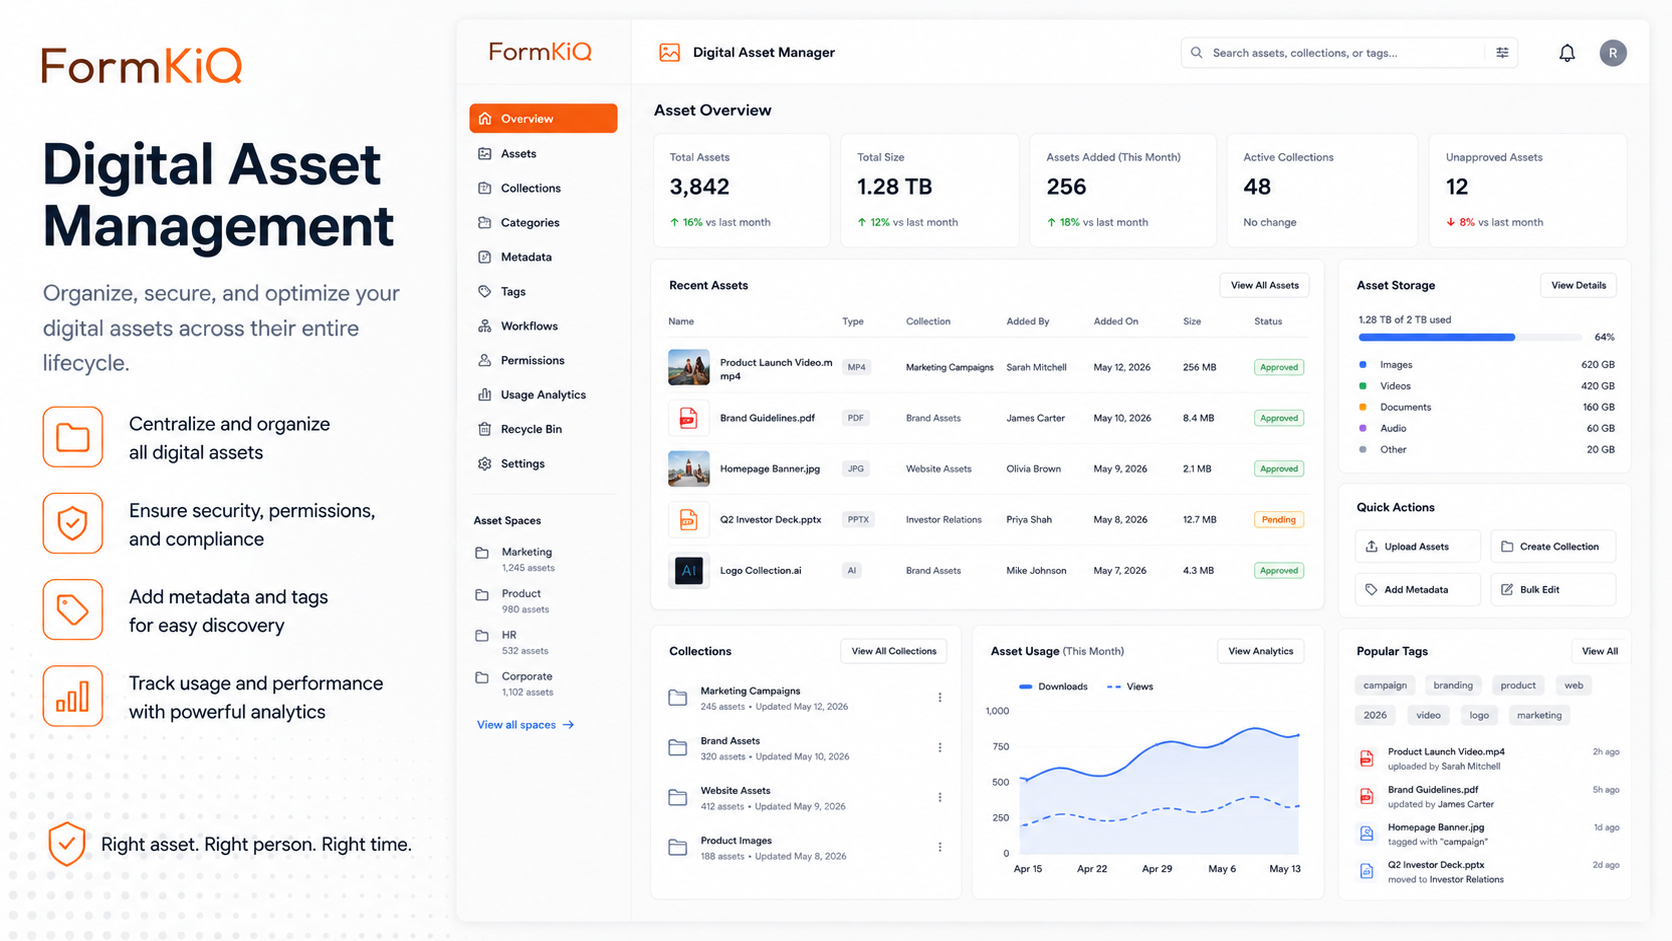Click the Upload Assets button

(1416, 546)
